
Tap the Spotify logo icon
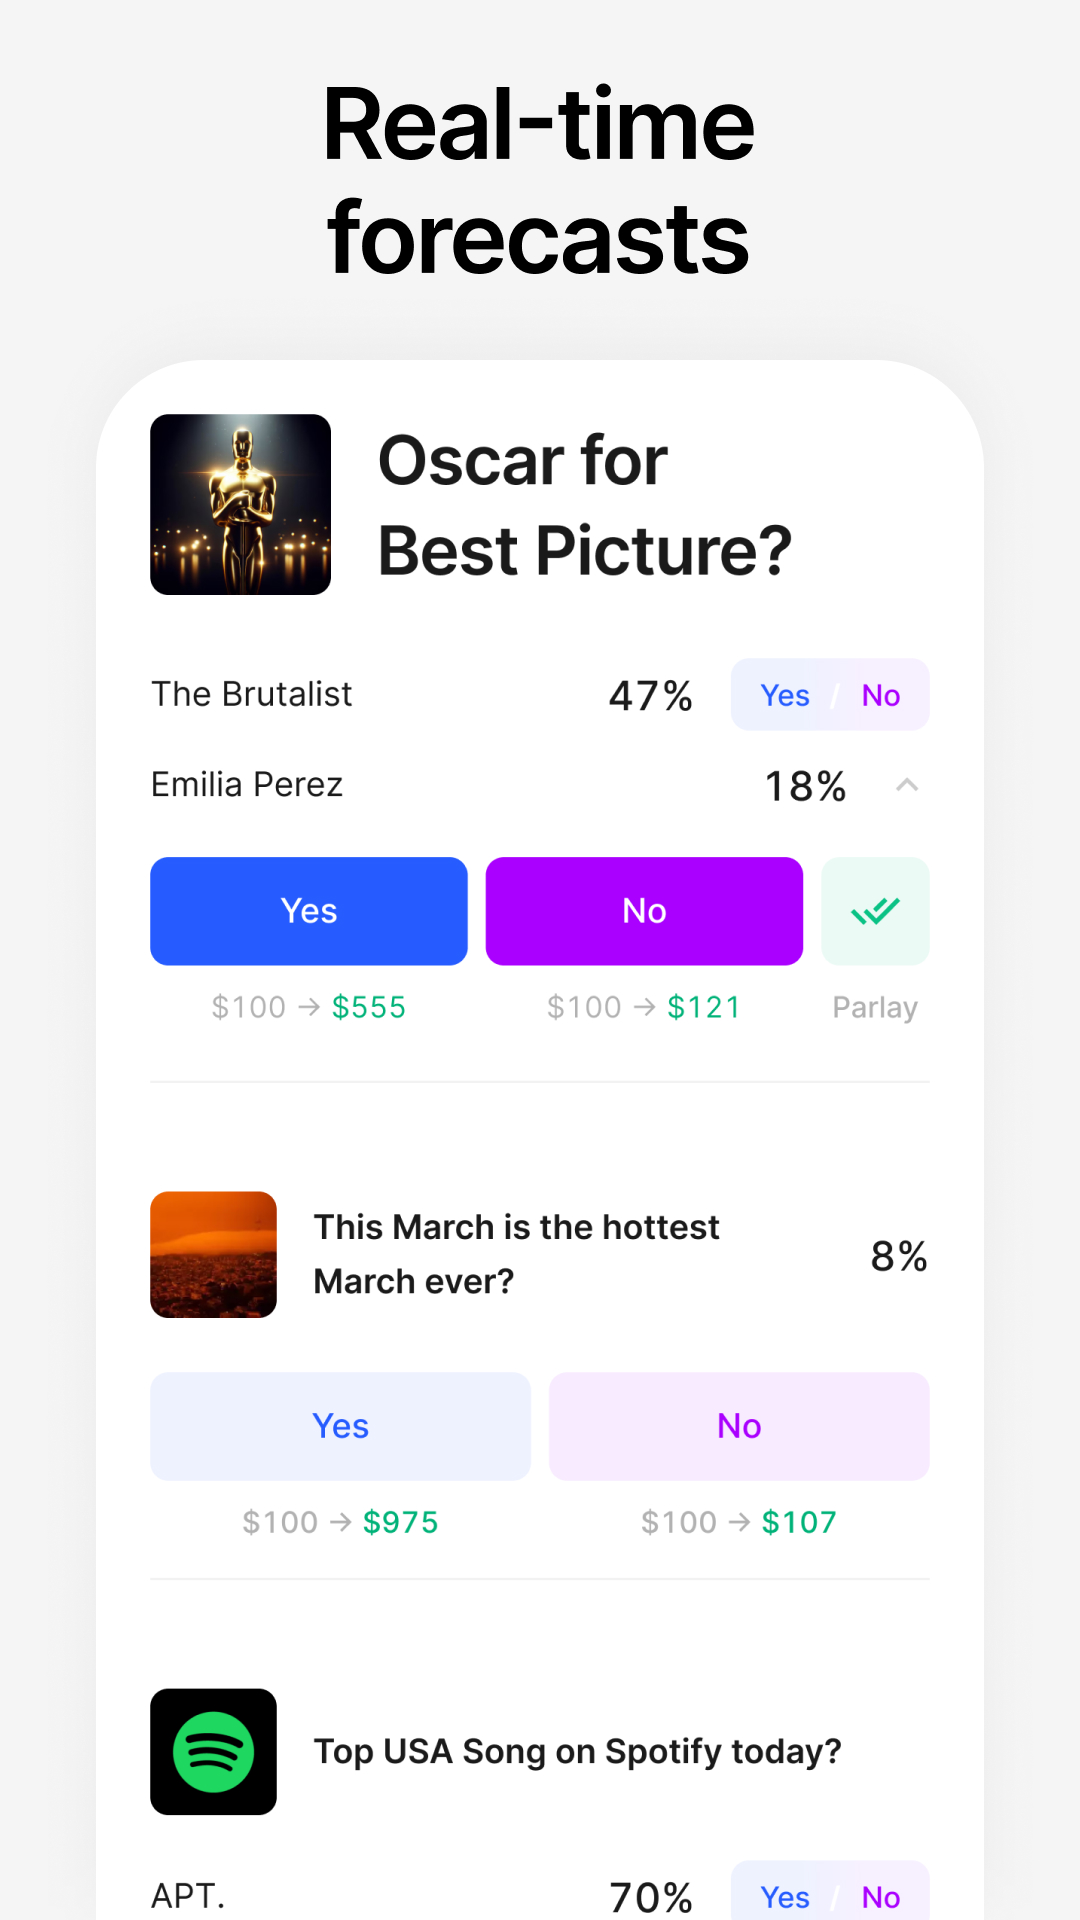point(213,1751)
